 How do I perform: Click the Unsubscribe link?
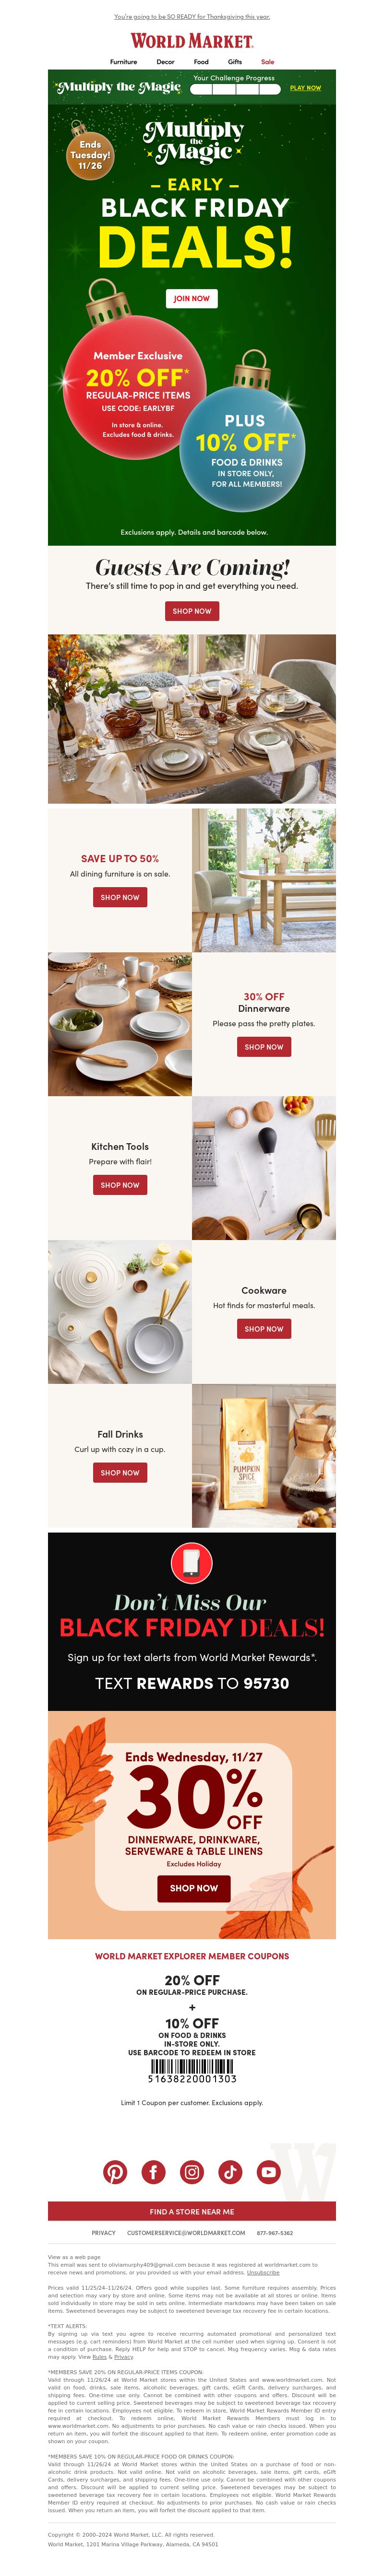point(263,2273)
